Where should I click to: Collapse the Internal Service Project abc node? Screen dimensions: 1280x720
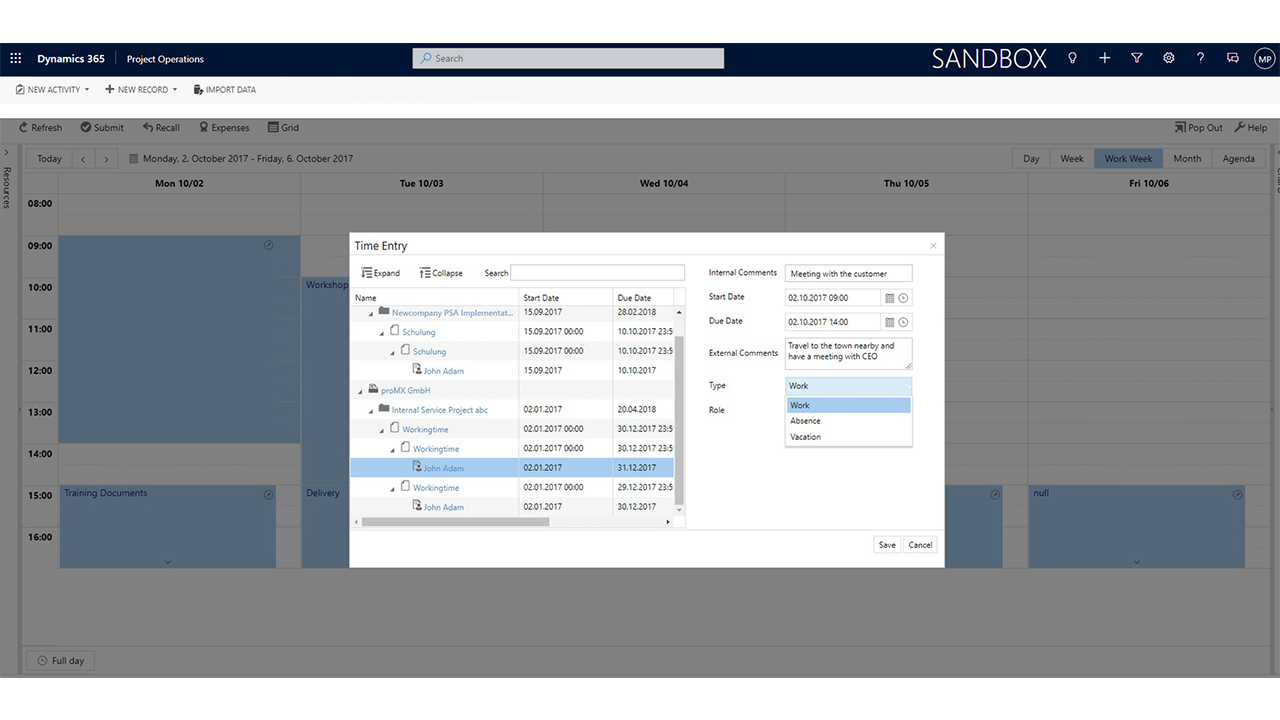tap(371, 410)
